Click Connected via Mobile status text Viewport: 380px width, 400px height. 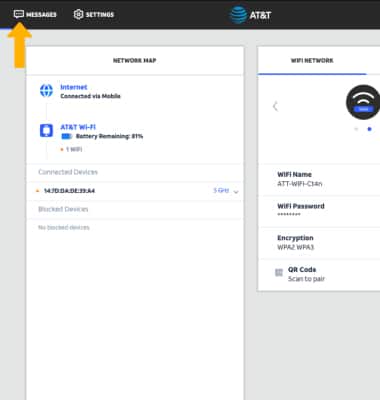(90, 96)
